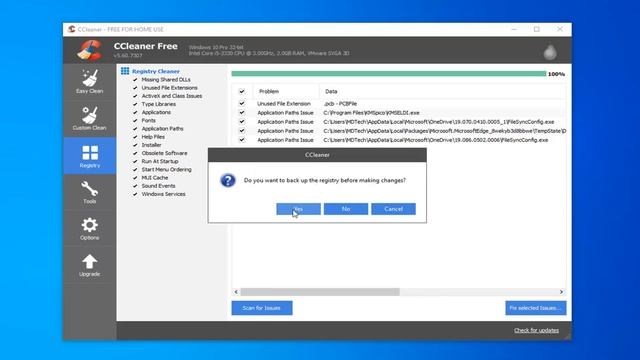Viewport: 640px width, 360px height.
Task: Click Scan for Issues button
Action: point(262,308)
